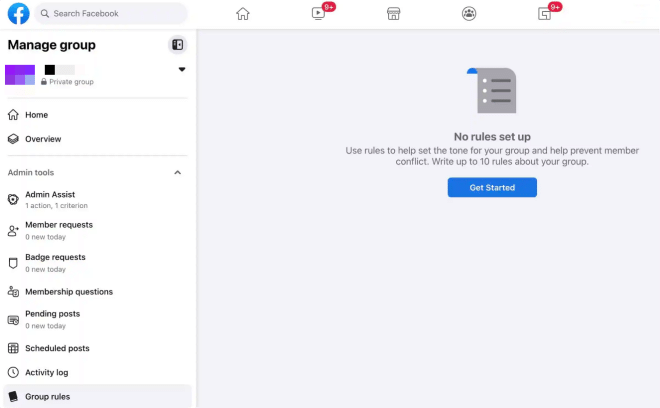The width and height of the screenshot is (660, 408).
Task: Click the Pending posts icon
Action: [x=13, y=320]
